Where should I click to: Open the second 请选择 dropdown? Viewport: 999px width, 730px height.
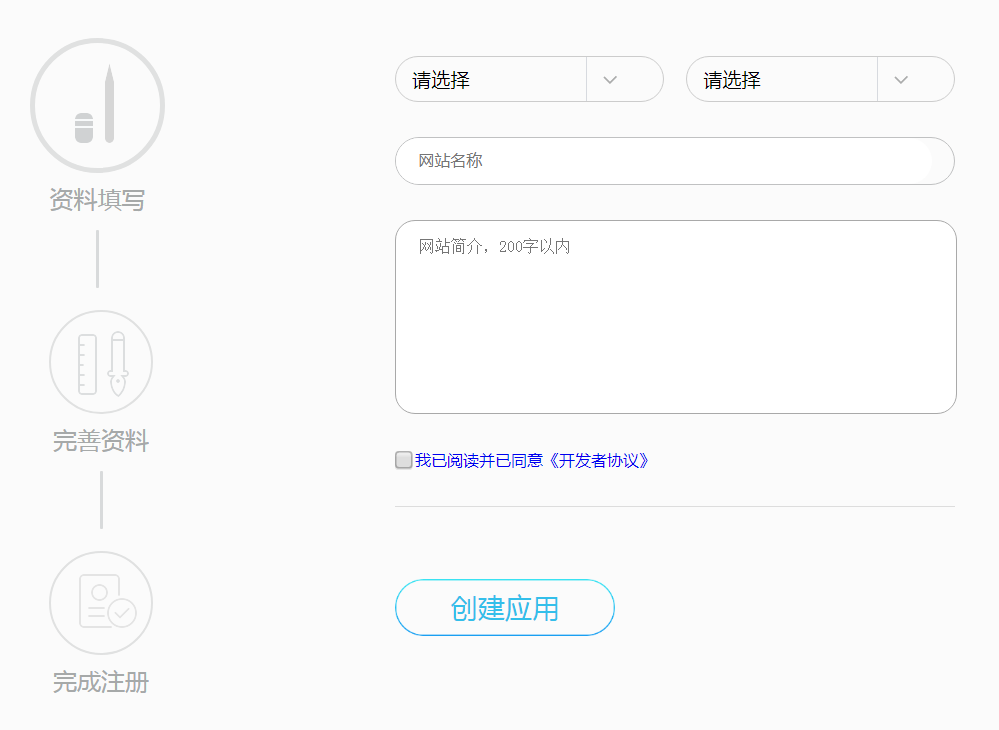tap(820, 79)
